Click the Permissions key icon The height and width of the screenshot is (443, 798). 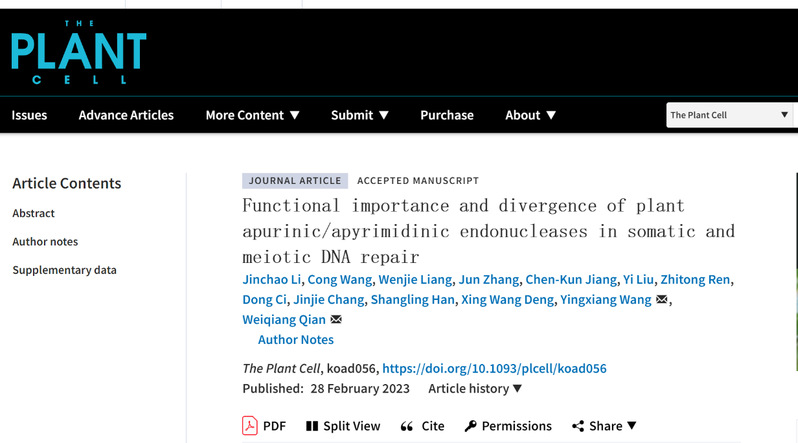(x=471, y=426)
